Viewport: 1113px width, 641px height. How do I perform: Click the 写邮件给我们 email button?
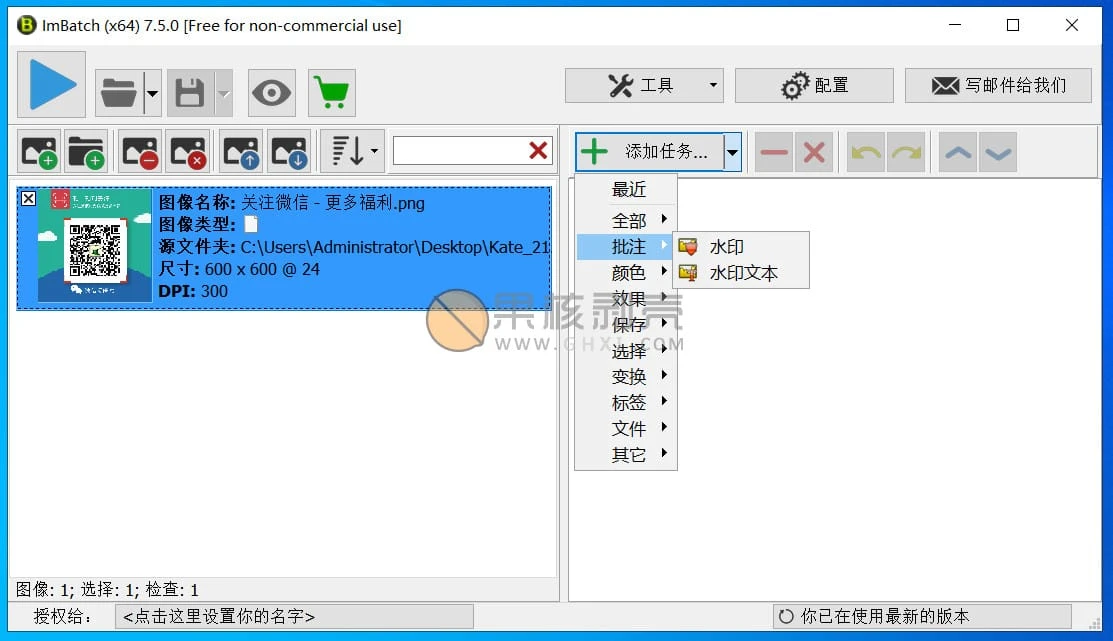998,86
